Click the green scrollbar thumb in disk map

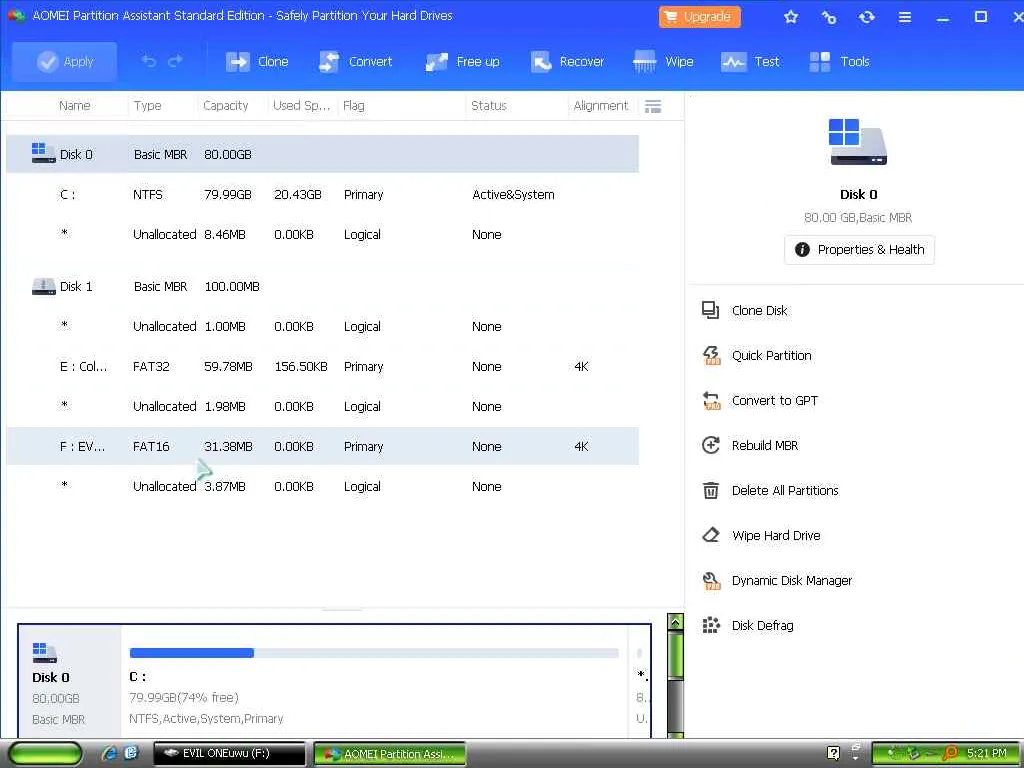tap(675, 656)
